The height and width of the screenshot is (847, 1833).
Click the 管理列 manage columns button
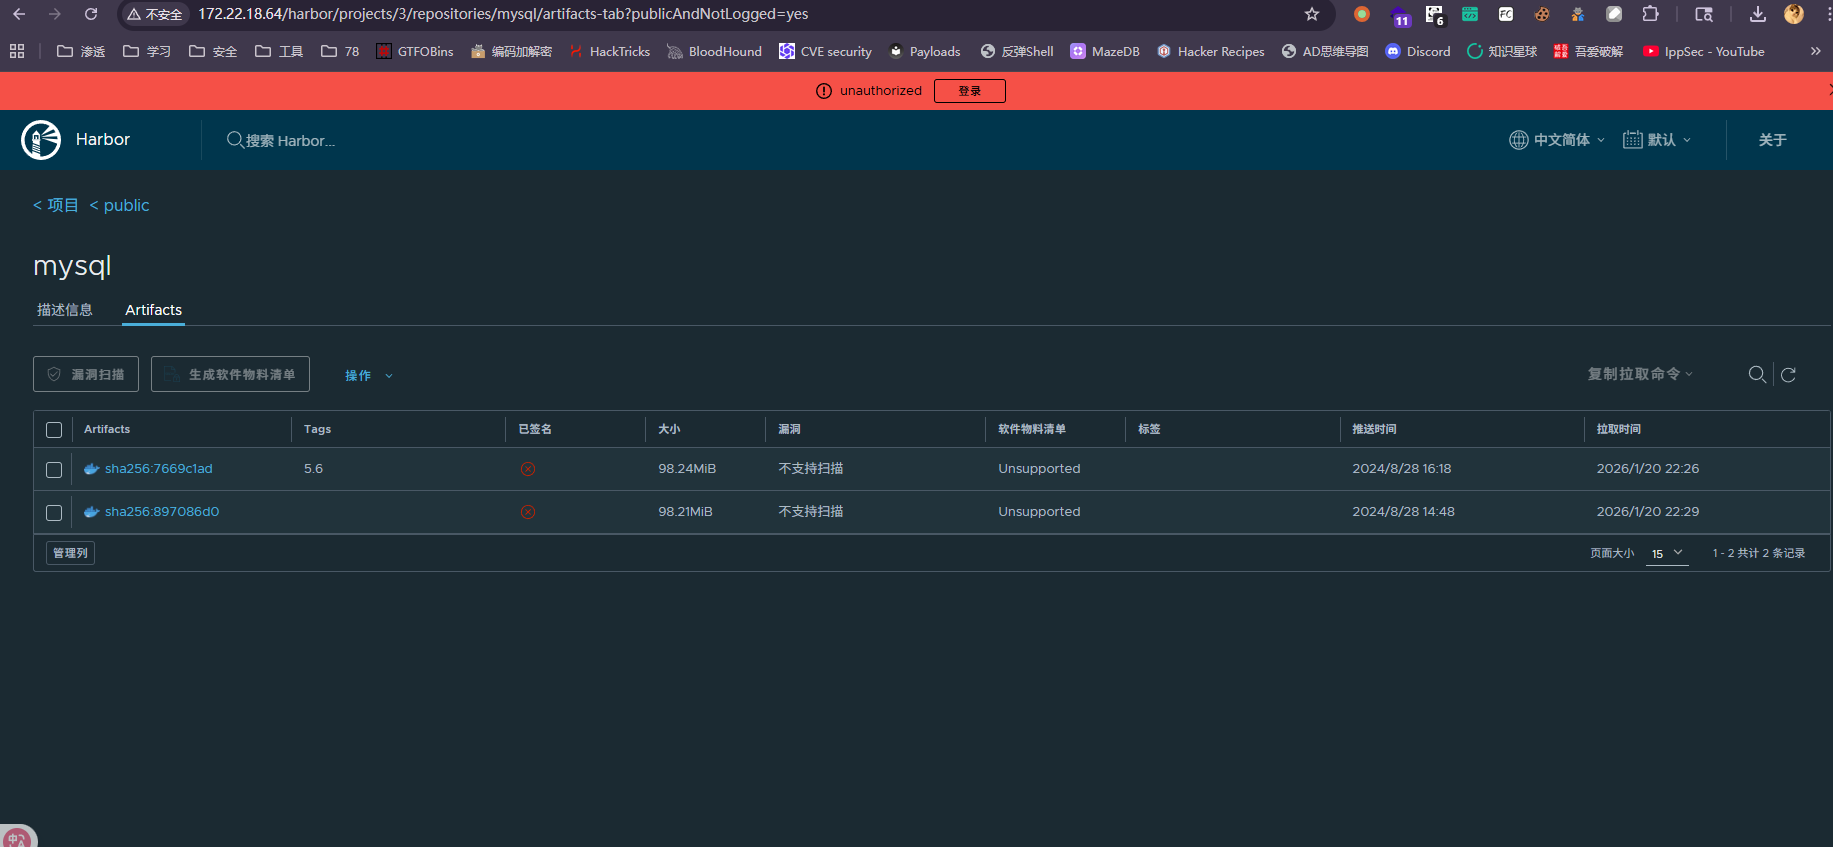(70, 553)
